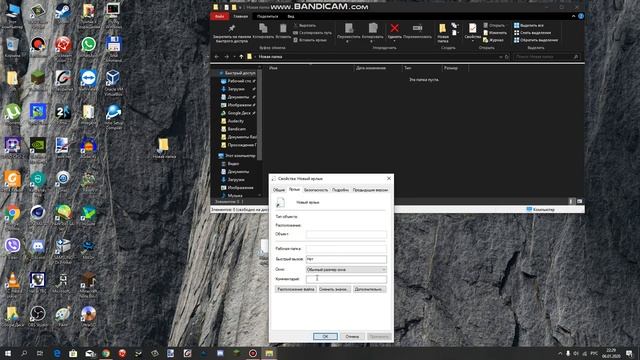Open Копировать в copy-to dropdown
The height and width of the screenshot is (360, 640).
[x=372, y=33]
